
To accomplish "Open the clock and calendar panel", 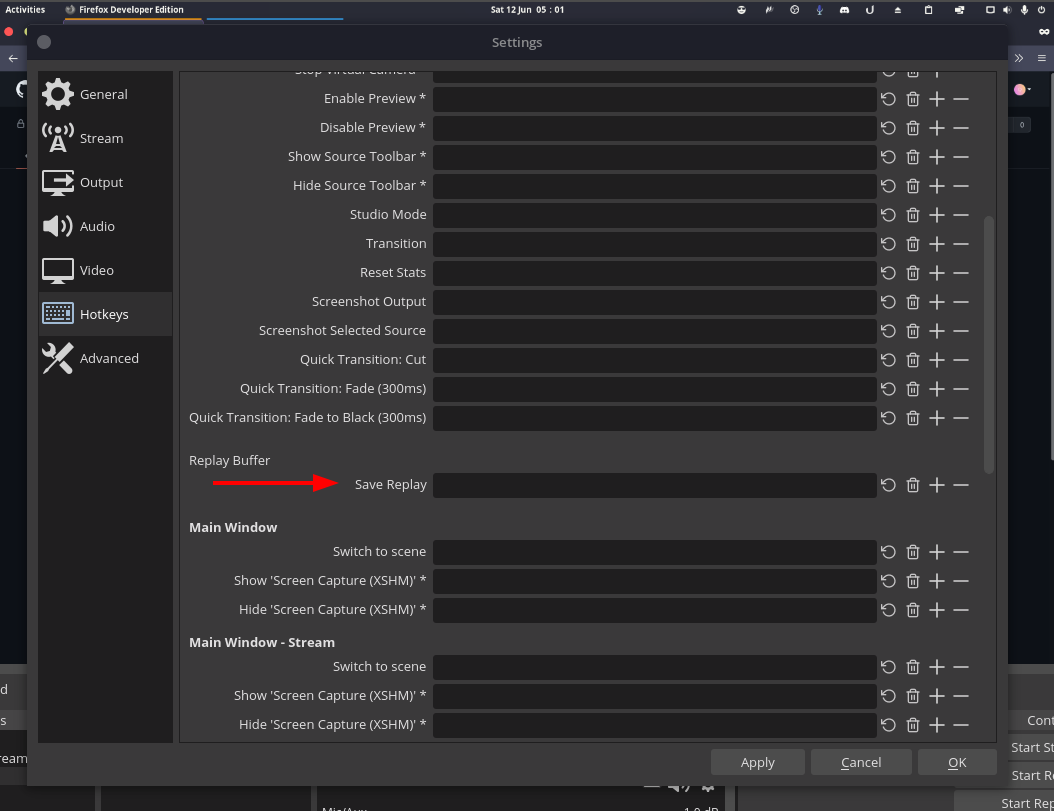I will [527, 9].
